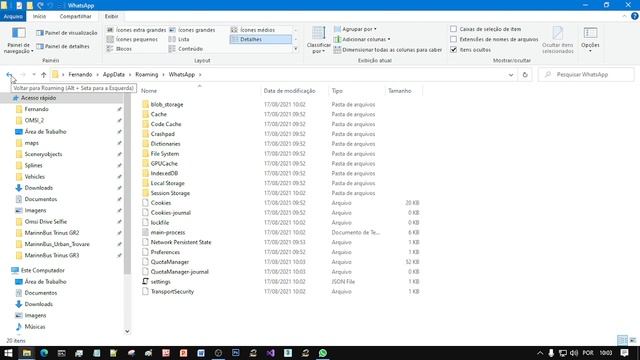Choose Lista layout

(x=179, y=39)
